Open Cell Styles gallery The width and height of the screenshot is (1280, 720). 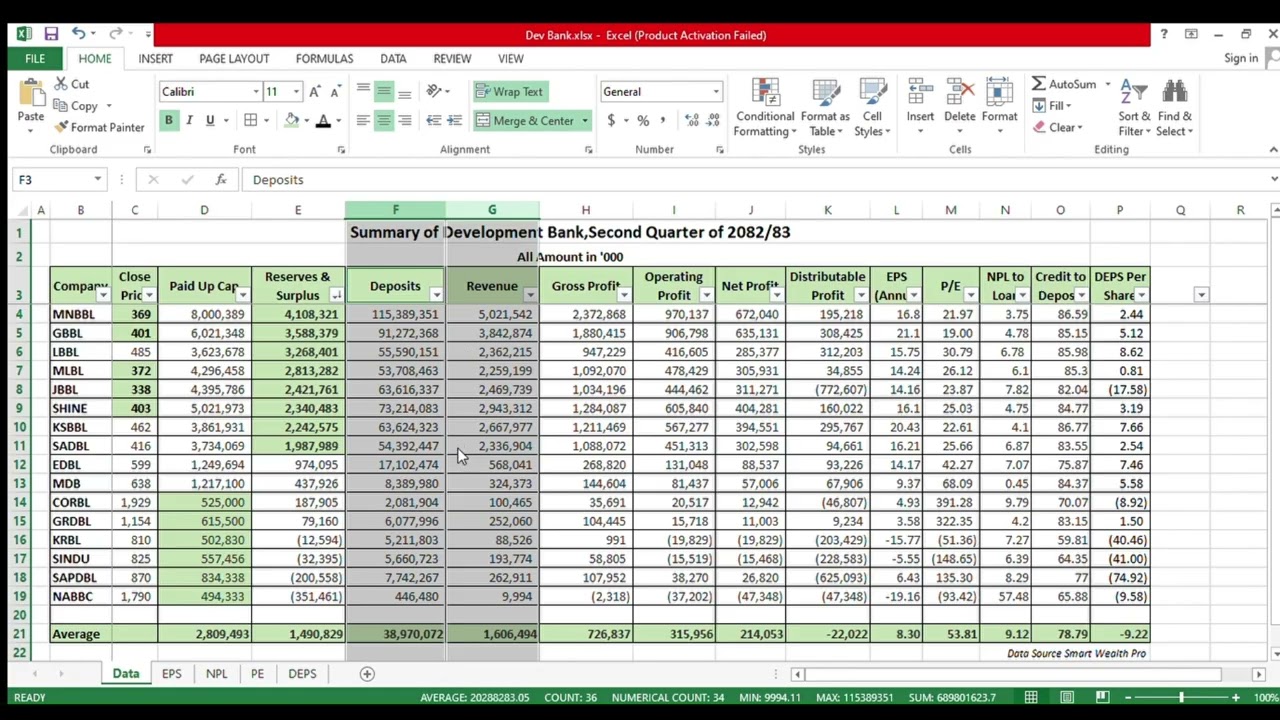(x=872, y=108)
